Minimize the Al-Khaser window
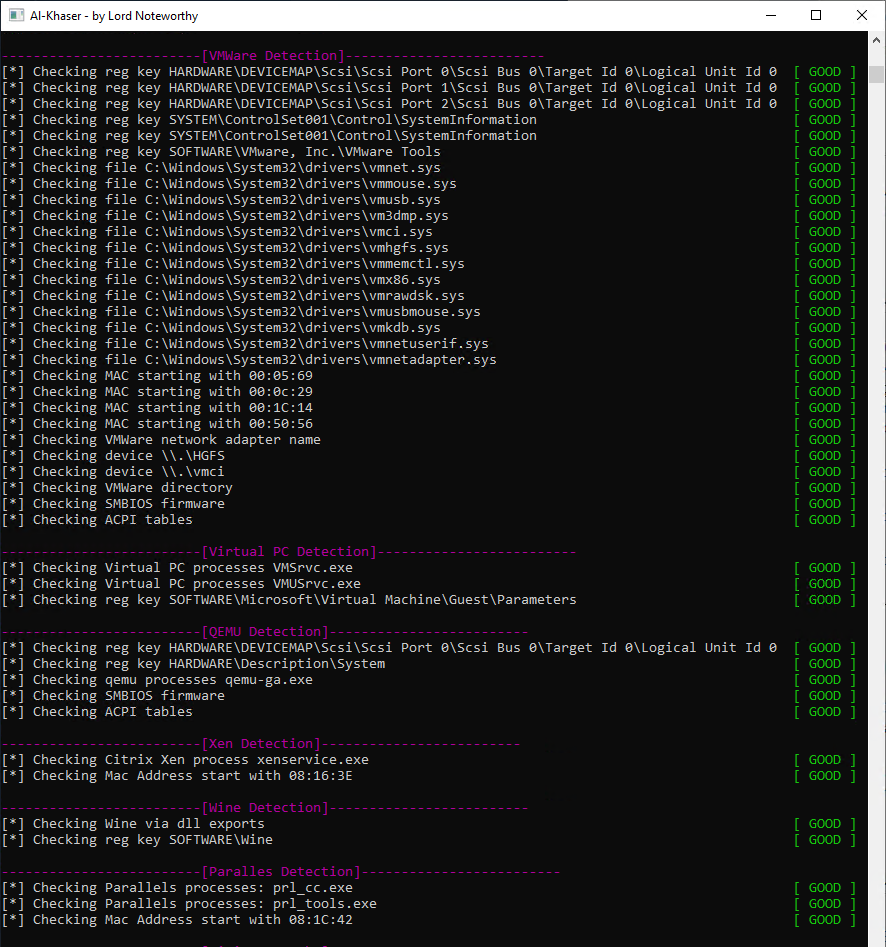Screen dimensions: 886x947 771,15
